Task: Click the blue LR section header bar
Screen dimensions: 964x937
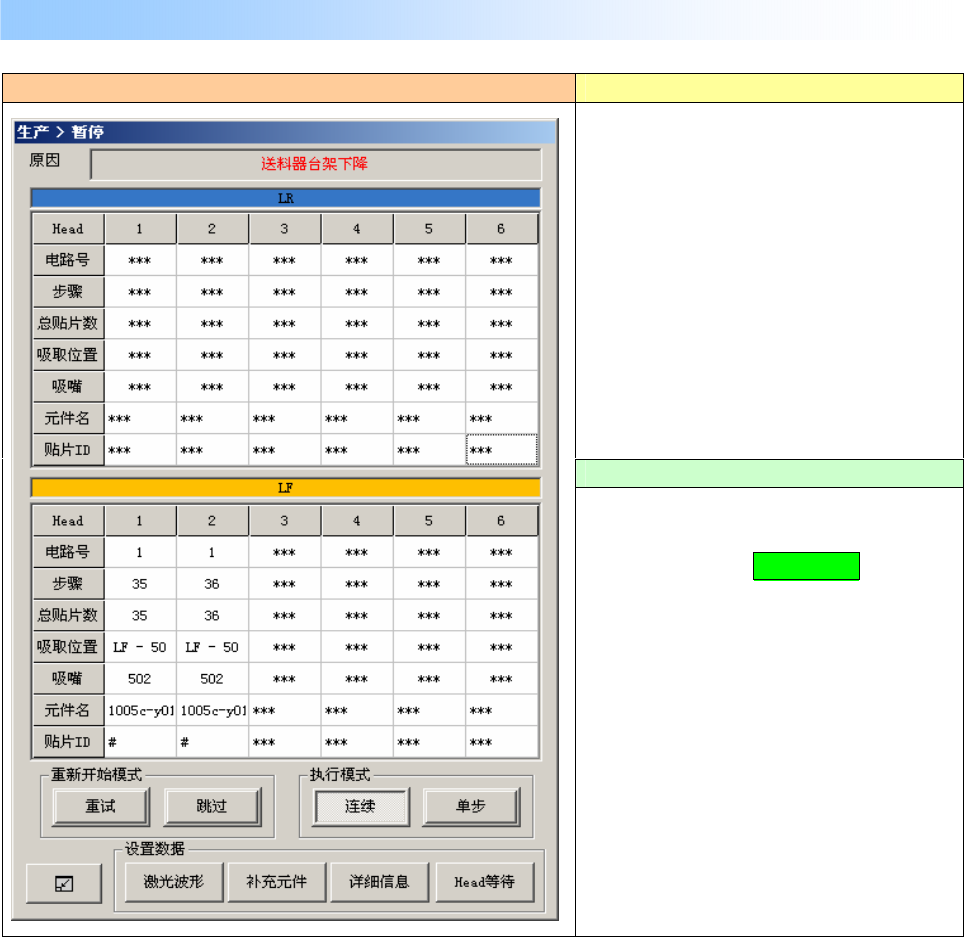Action: (286, 198)
